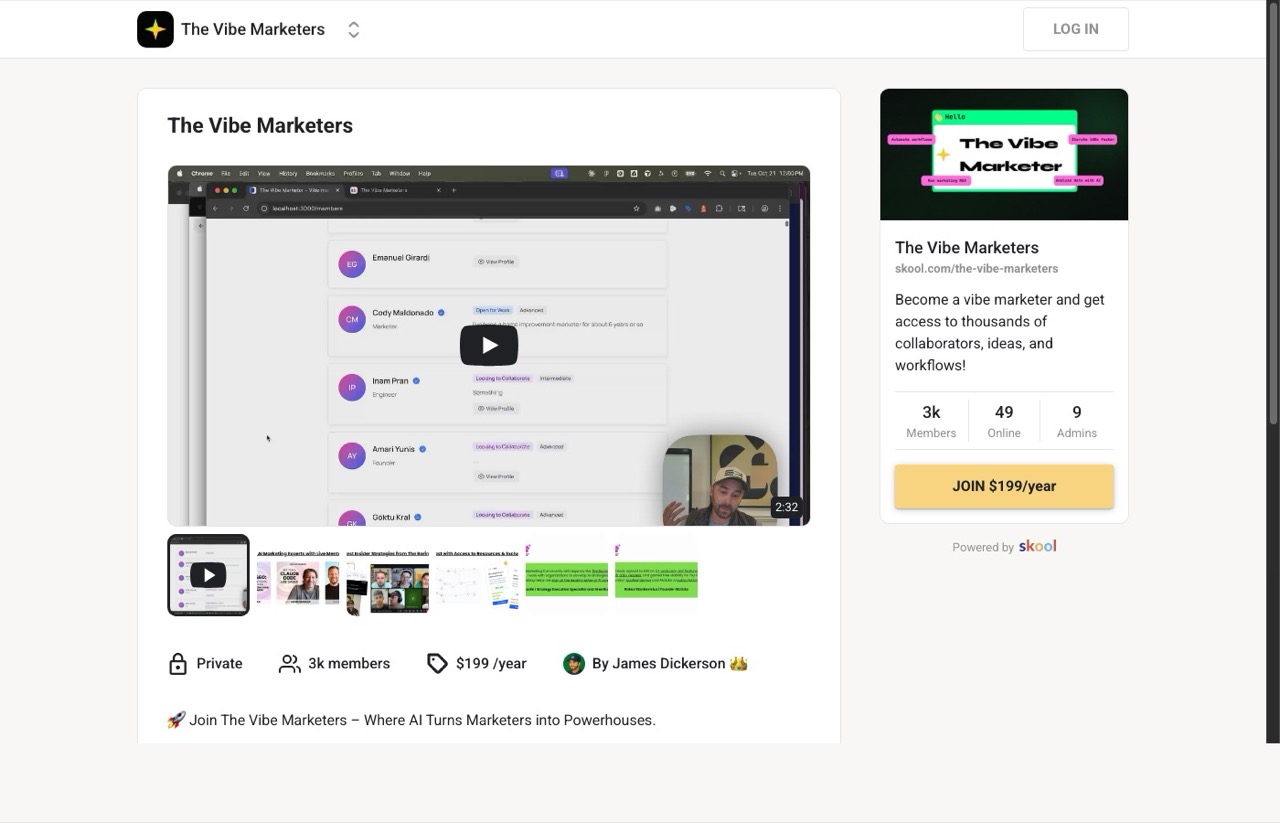Click the community description paragraph in sidebar

(x=1002, y=332)
